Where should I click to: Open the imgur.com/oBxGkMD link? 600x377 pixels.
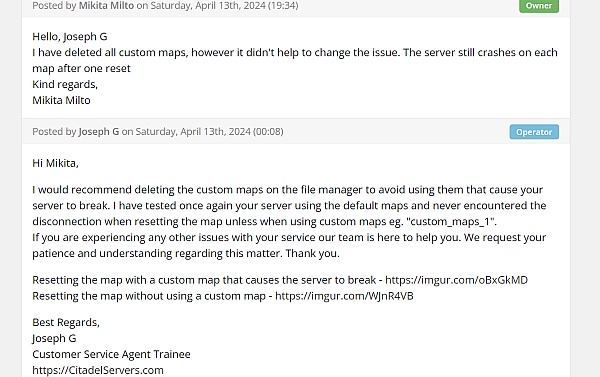[456, 280]
